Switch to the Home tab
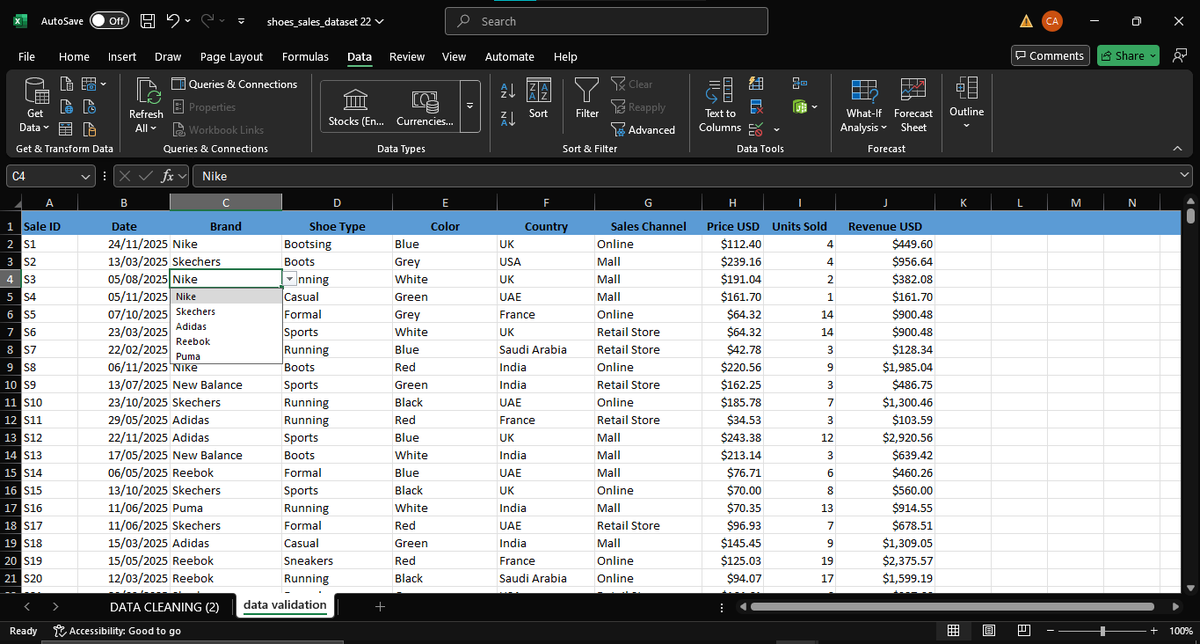This screenshot has height=644, width=1200. click(74, 57)
